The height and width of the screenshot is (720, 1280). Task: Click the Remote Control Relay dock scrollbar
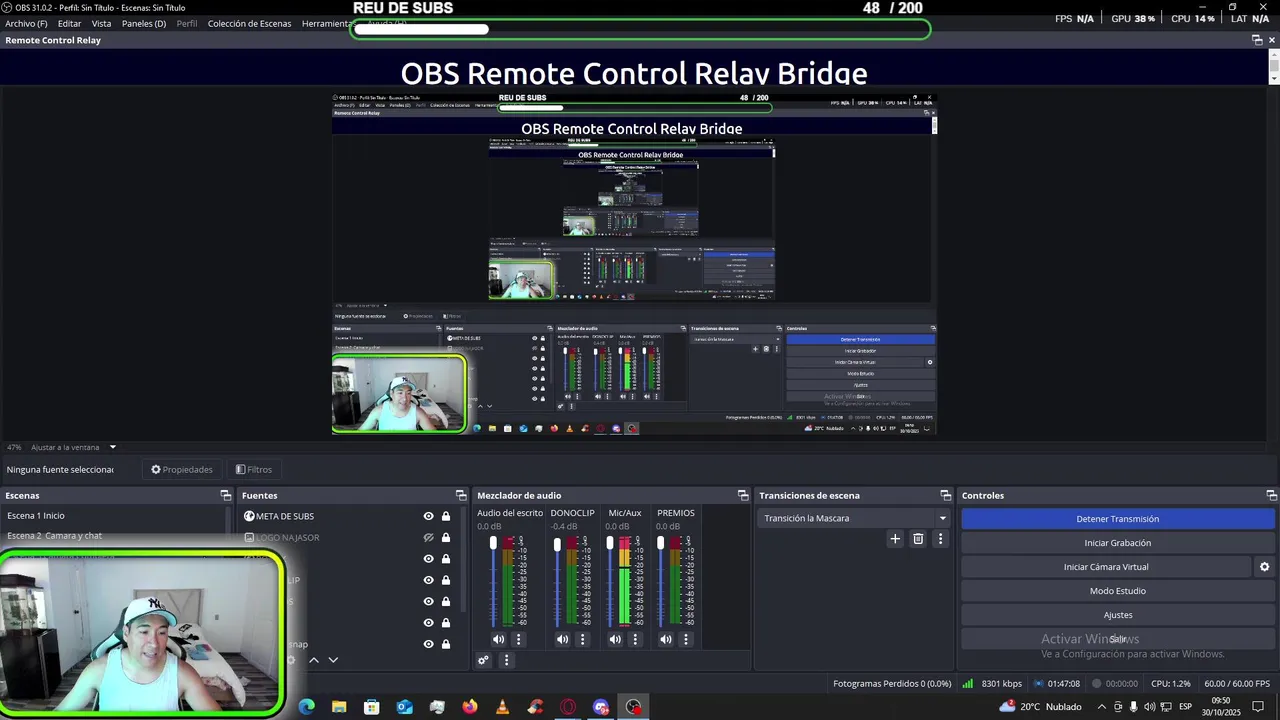pos(1273,66)
